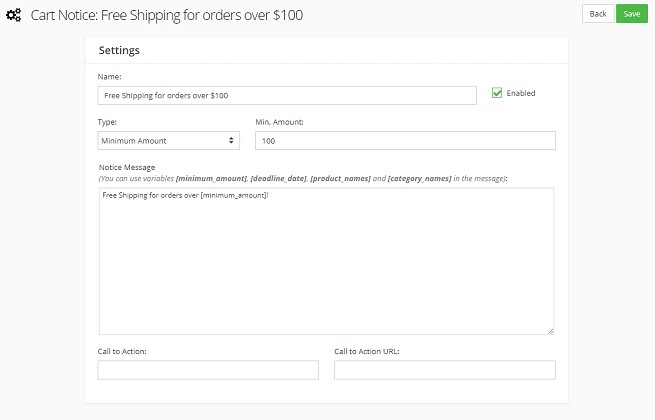Screen dimensions: 655x420
Task: Click the Min. Amount field containing 100
Action: coord(405,141)
